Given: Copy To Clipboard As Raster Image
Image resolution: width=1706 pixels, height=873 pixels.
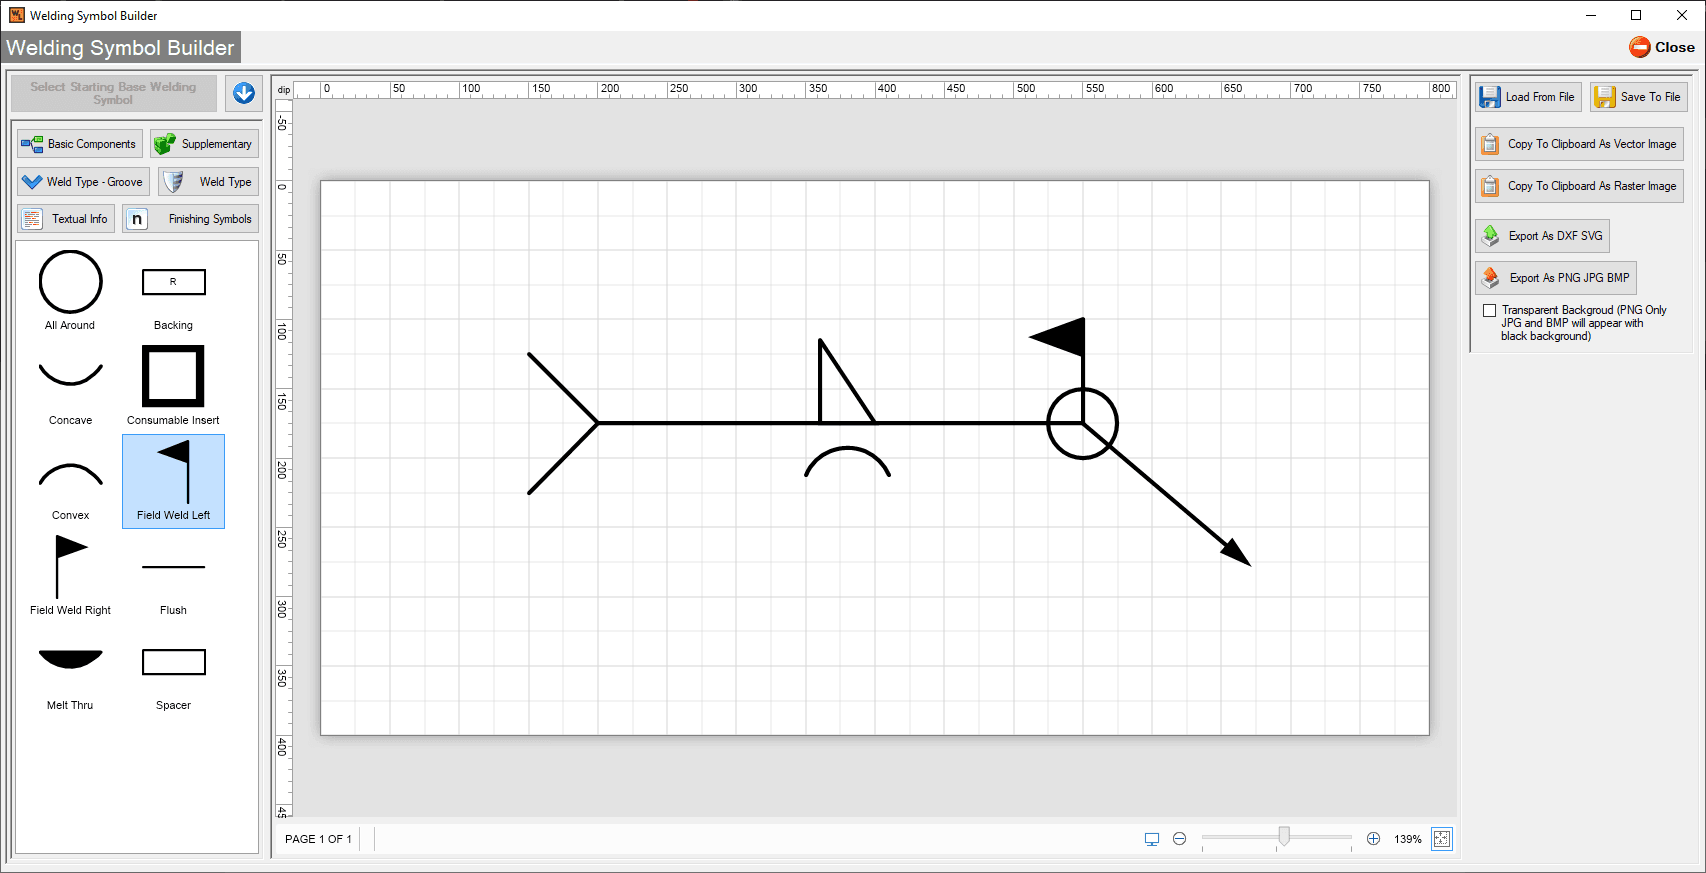Looking at the screenshot, I should click(x=1579, y=186).
